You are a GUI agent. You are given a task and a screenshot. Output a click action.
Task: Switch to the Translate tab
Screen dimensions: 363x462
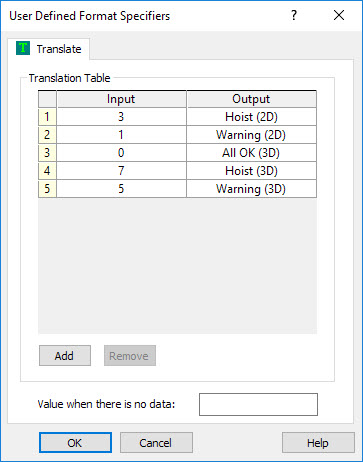click(49, 49)
